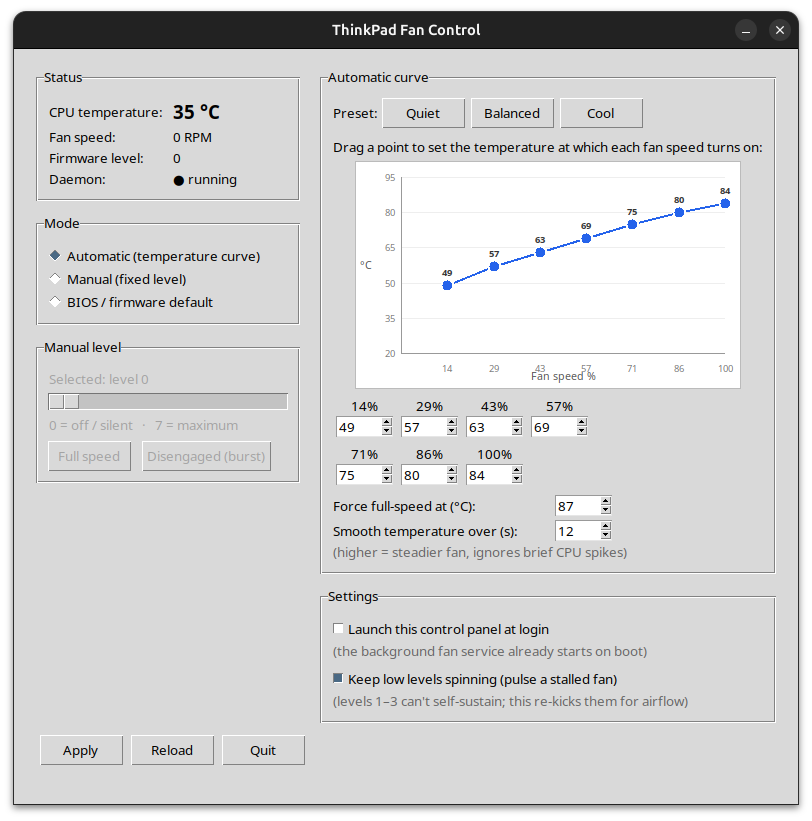The width and height of the screenshot is (812, 821).
Task: Increase the 57% temperature with up arrow
Action: [x=582, y=423]
